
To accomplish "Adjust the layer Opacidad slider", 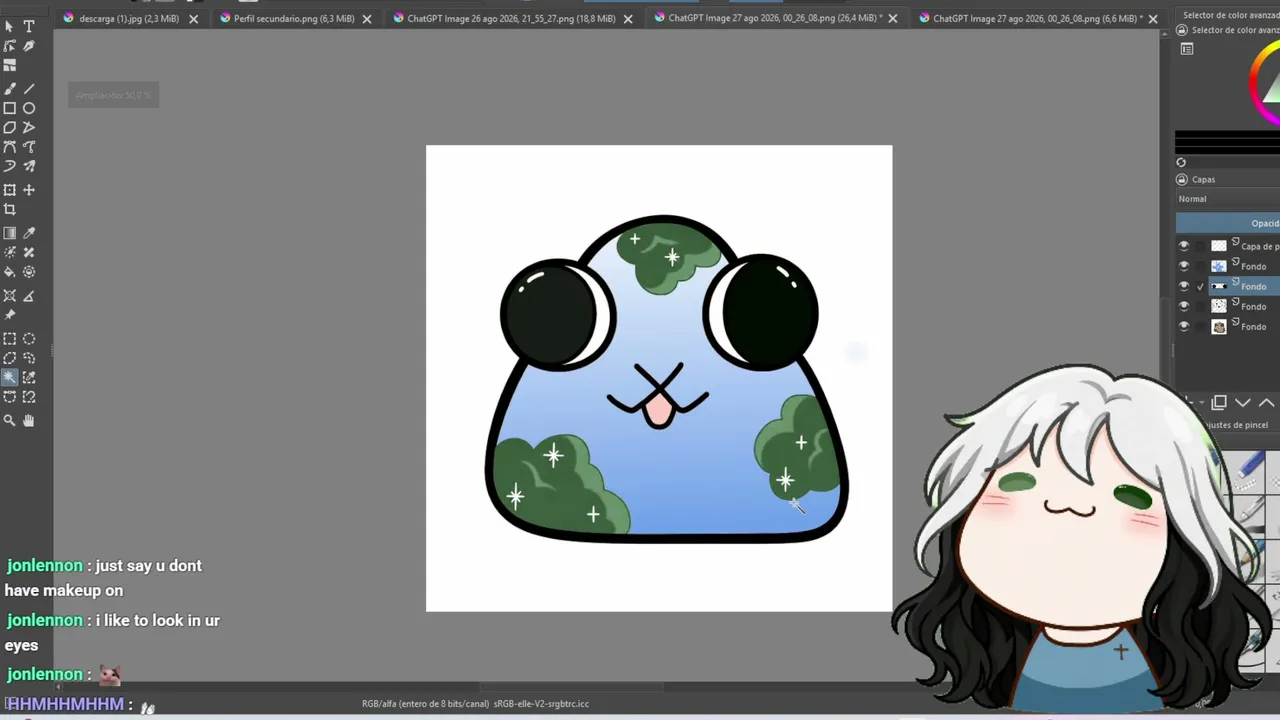I will [1228, 223].
